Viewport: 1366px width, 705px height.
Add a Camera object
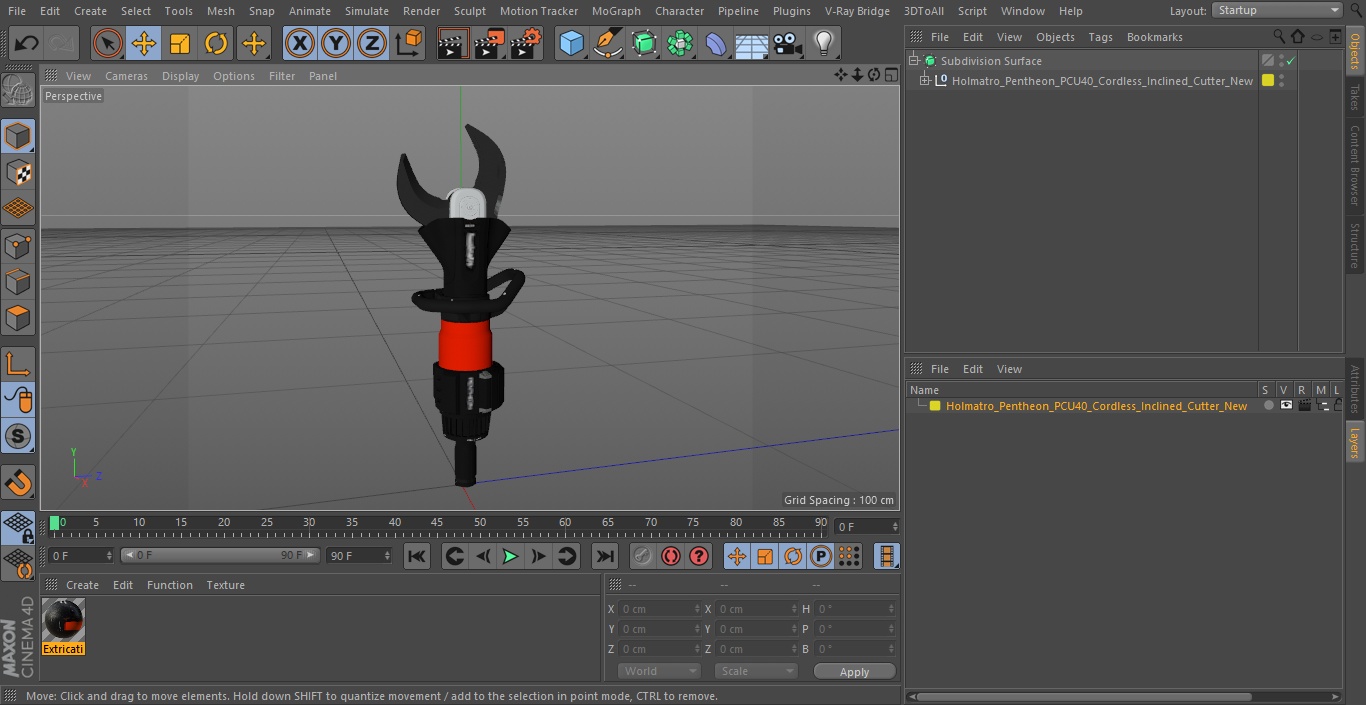pos(788,43)
